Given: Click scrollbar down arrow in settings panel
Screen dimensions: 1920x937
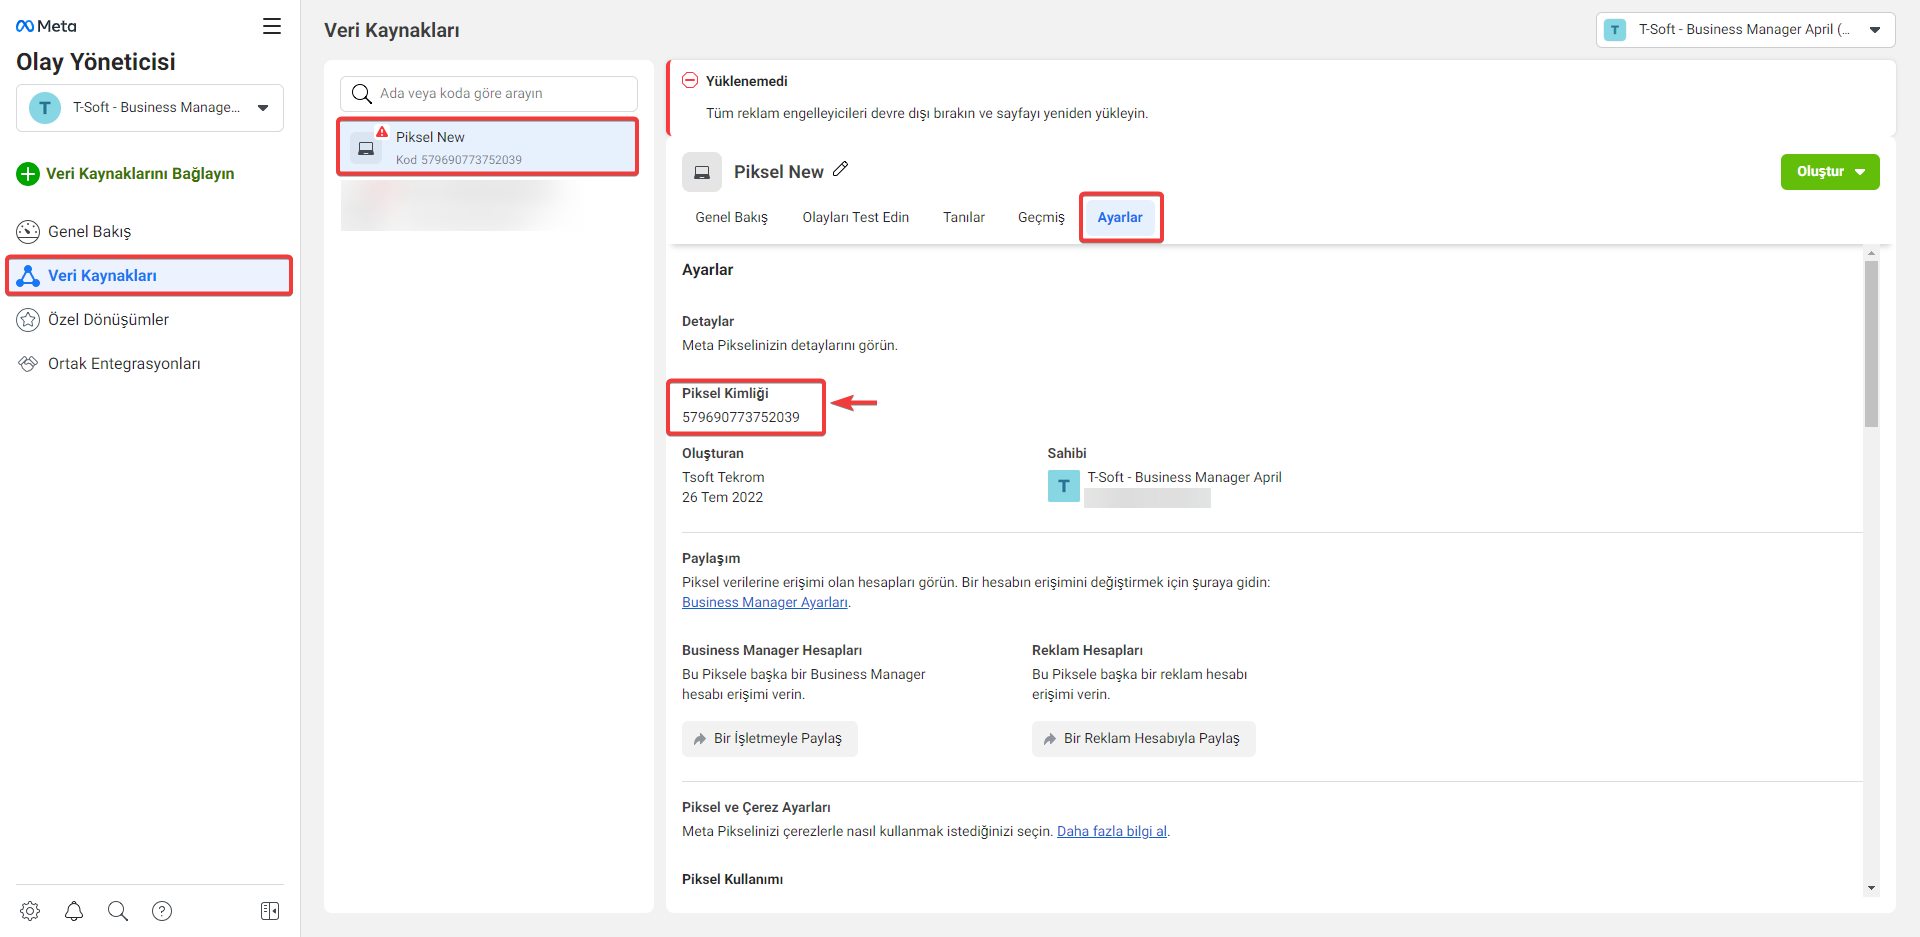Looking at the screenshot, I should pos(1871,888).
